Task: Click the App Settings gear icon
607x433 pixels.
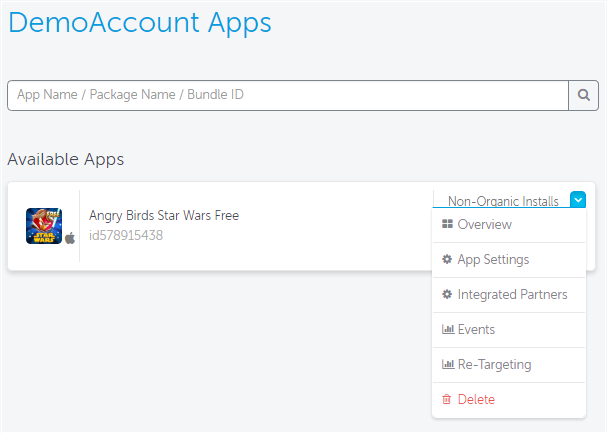Action: [447, 259]
